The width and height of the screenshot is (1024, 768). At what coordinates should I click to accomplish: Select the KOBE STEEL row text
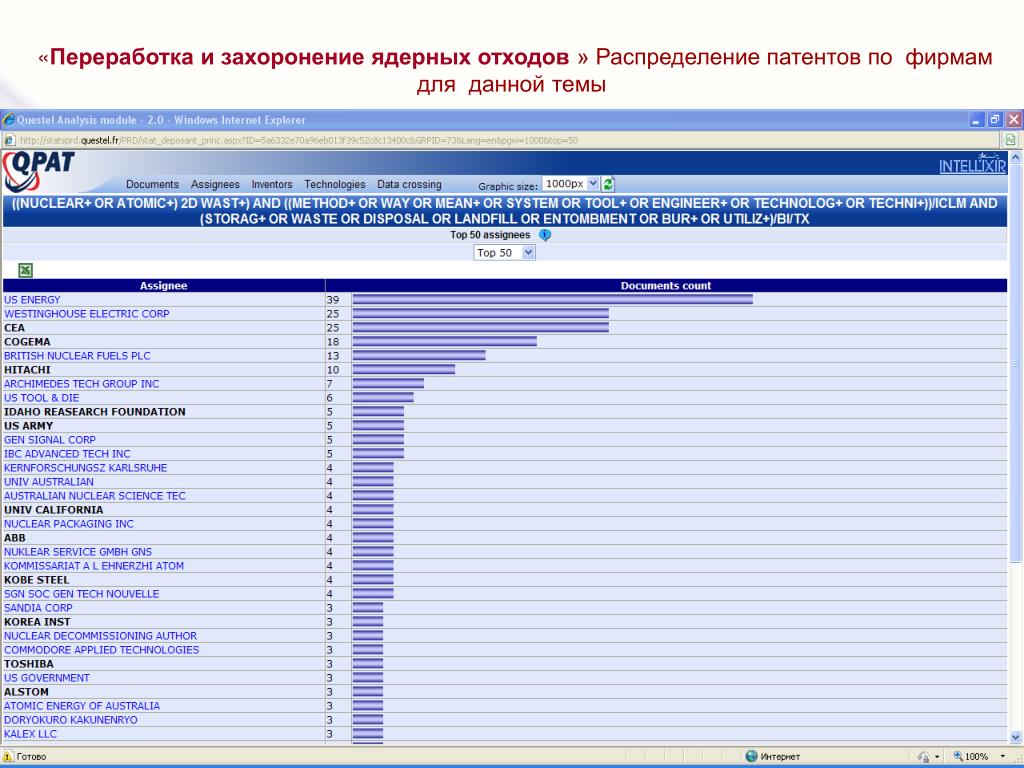tap(37, 580)
